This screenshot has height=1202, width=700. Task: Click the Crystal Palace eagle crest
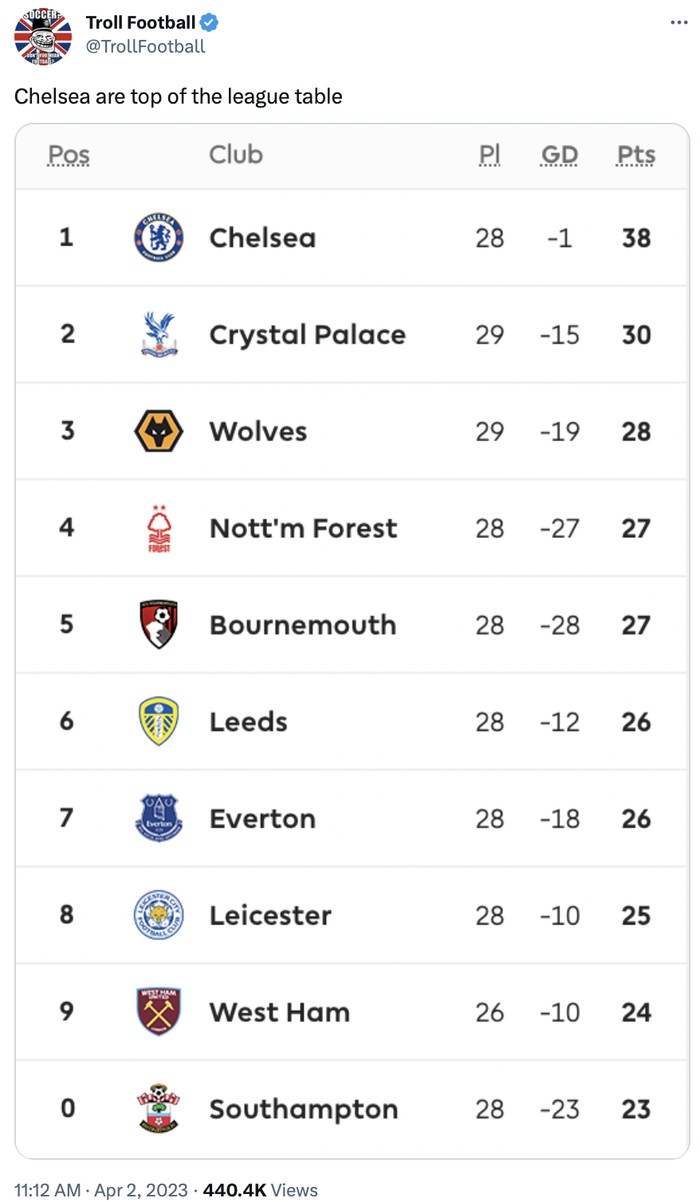coord(158,334)
